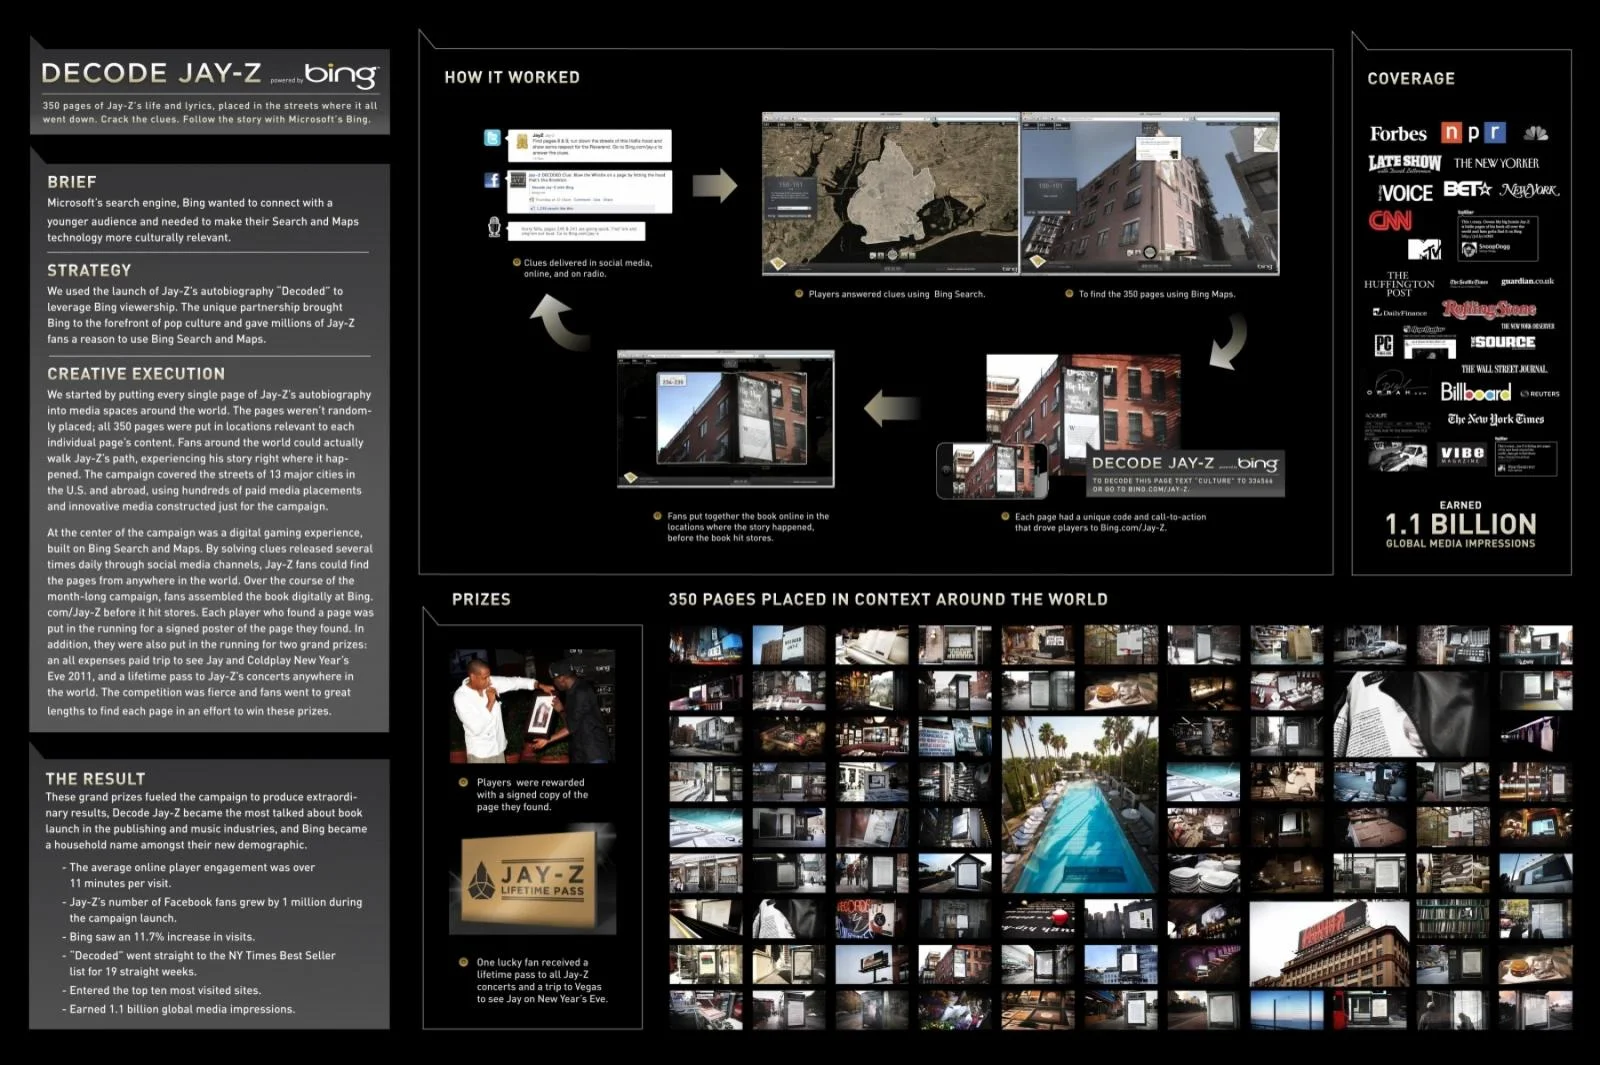The image size is (1600, 1065).
Task: Open the large brick building billboard photo
Action: (1329, 943)
